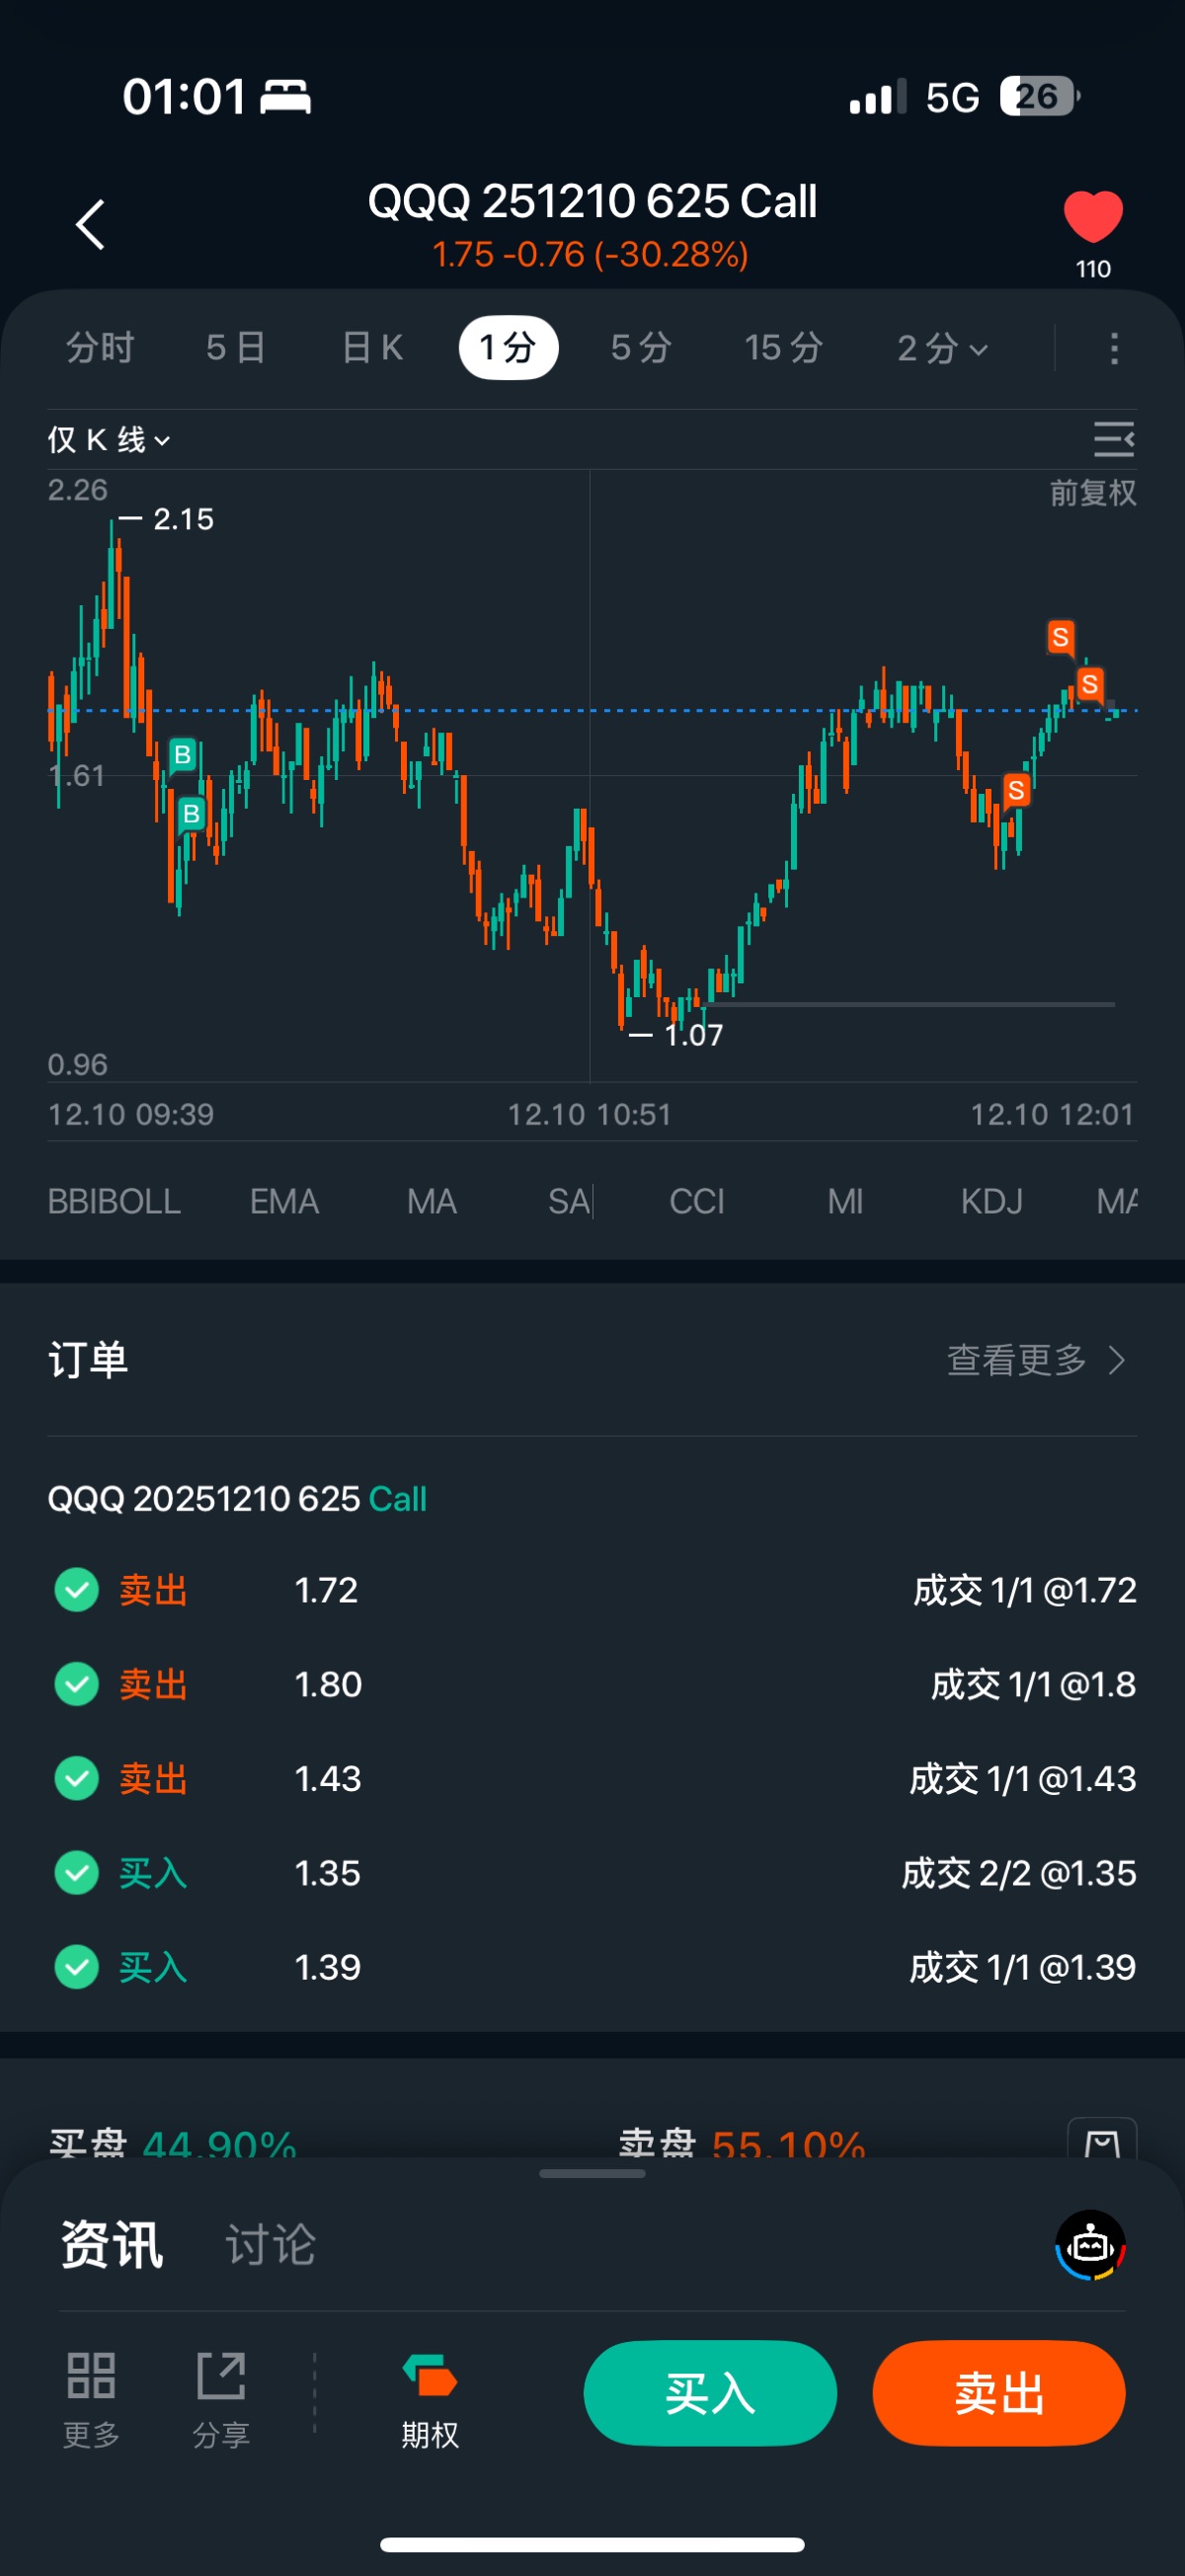This screenshot has height=2576, width=1185.
Task: Select the KDJ indicator
Action: [991, 1201]
